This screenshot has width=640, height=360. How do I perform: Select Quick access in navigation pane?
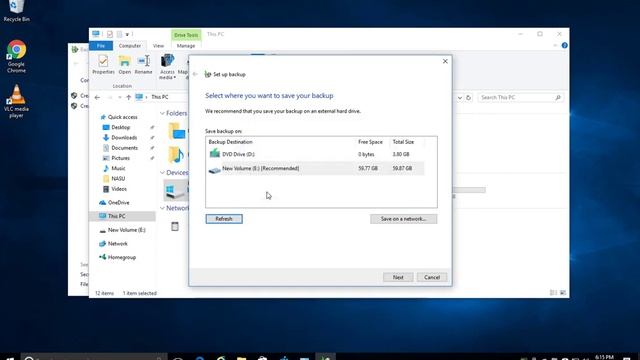point(122,117)
